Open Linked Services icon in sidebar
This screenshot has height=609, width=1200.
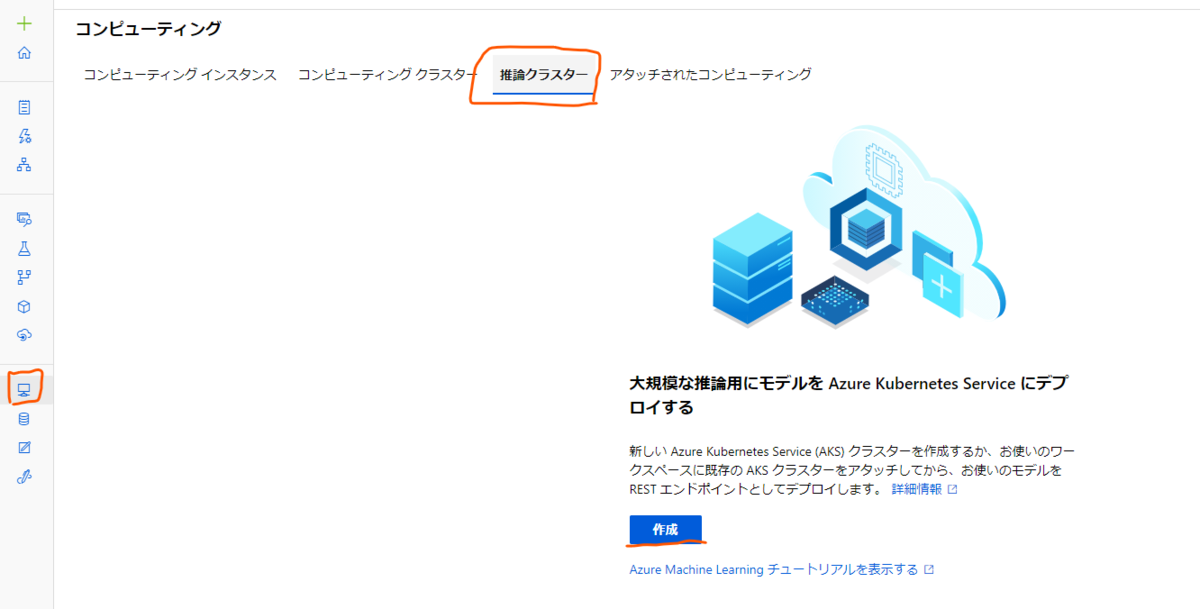(x=25, y=476)
